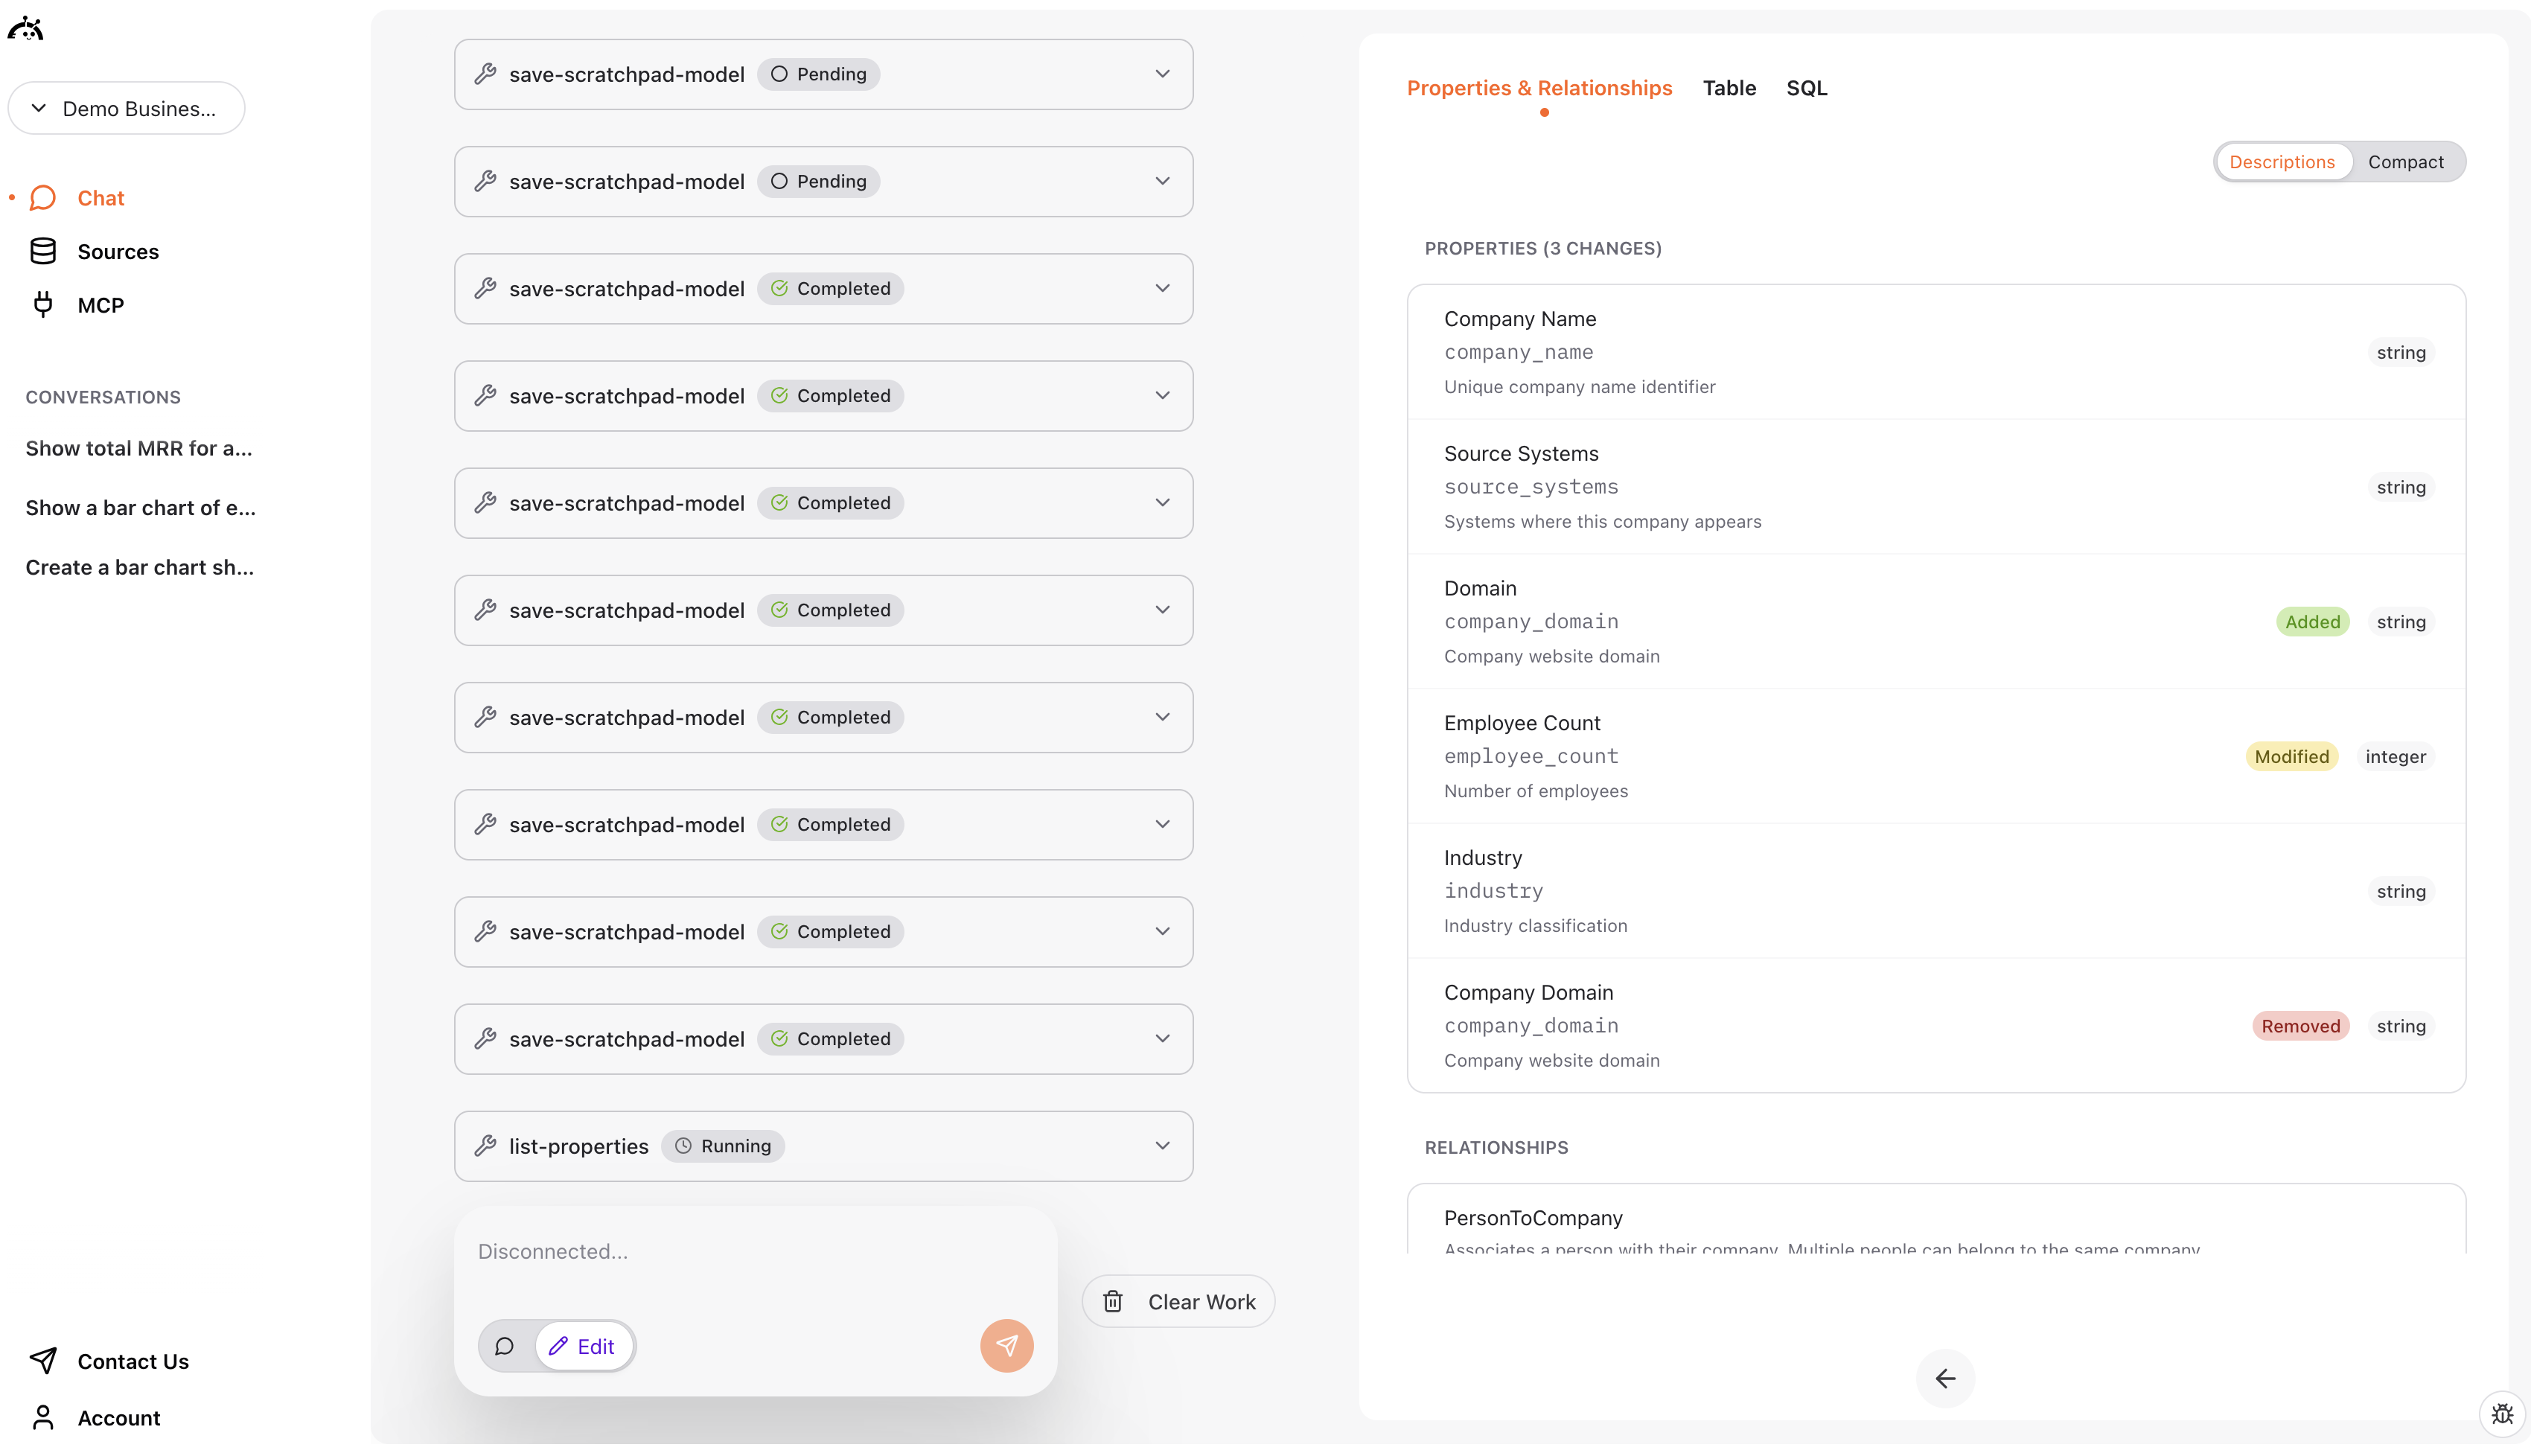
Task: Enable Descriptions view
Action: [x=2283, y=161]
